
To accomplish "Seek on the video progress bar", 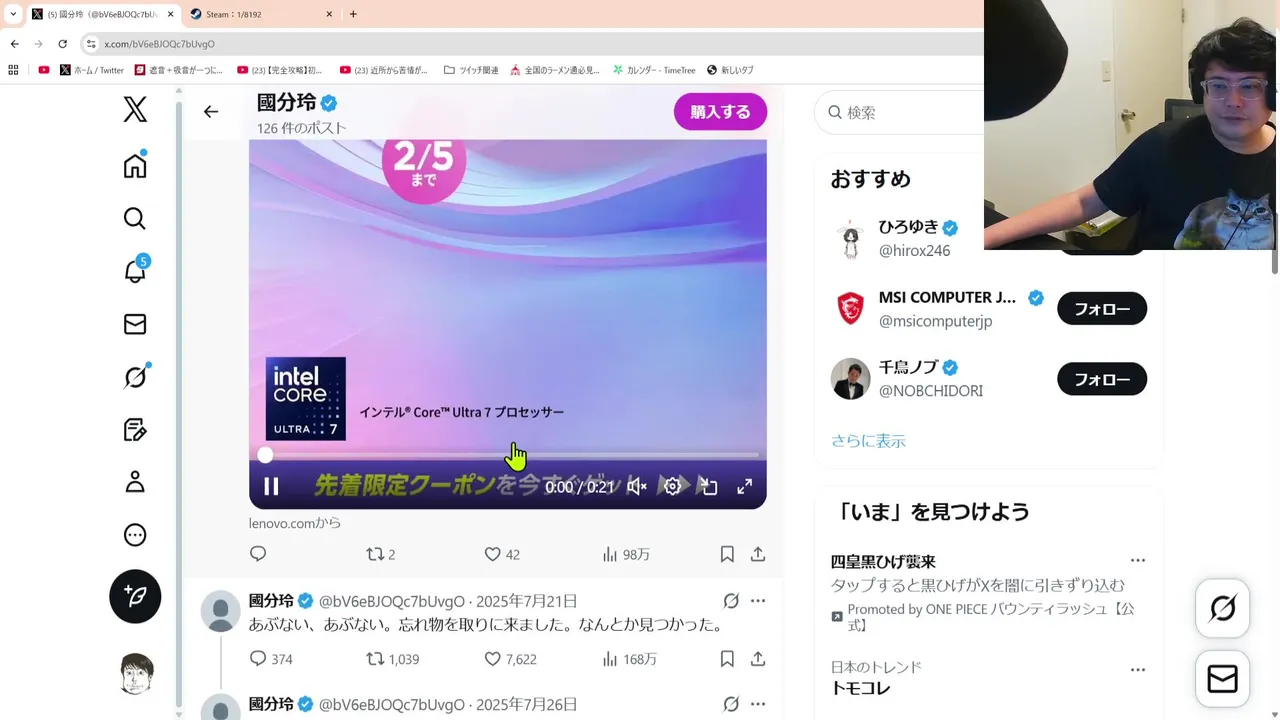I will (511, 455).
